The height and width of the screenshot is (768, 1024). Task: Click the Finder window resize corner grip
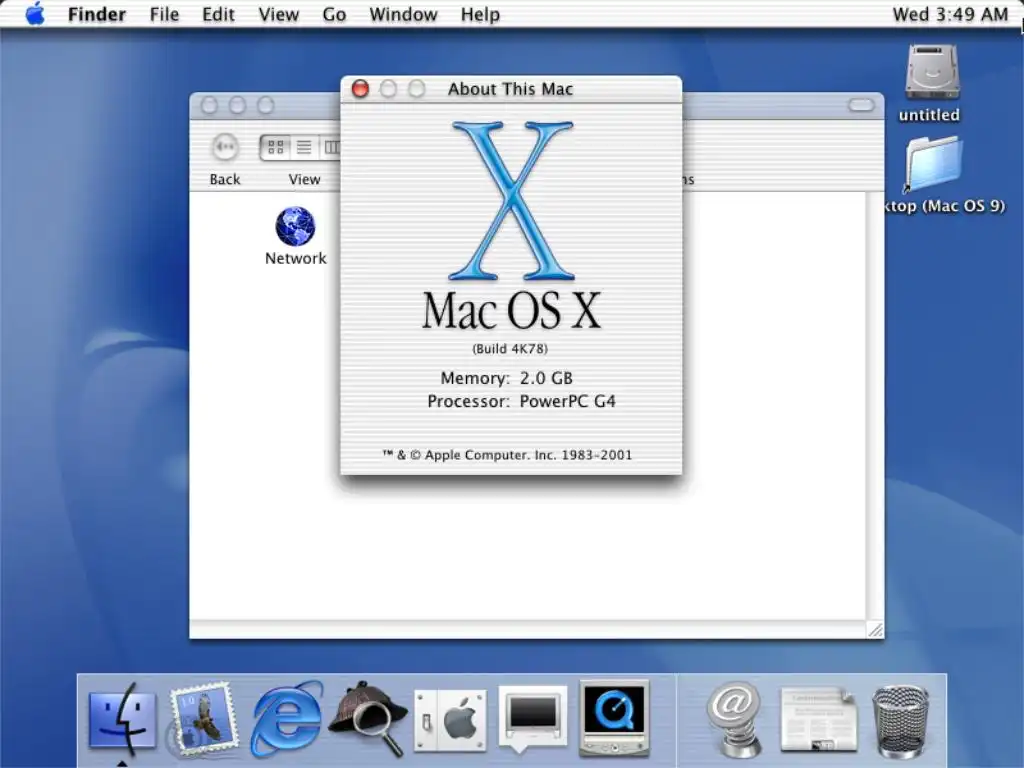(x=875, y=630)
